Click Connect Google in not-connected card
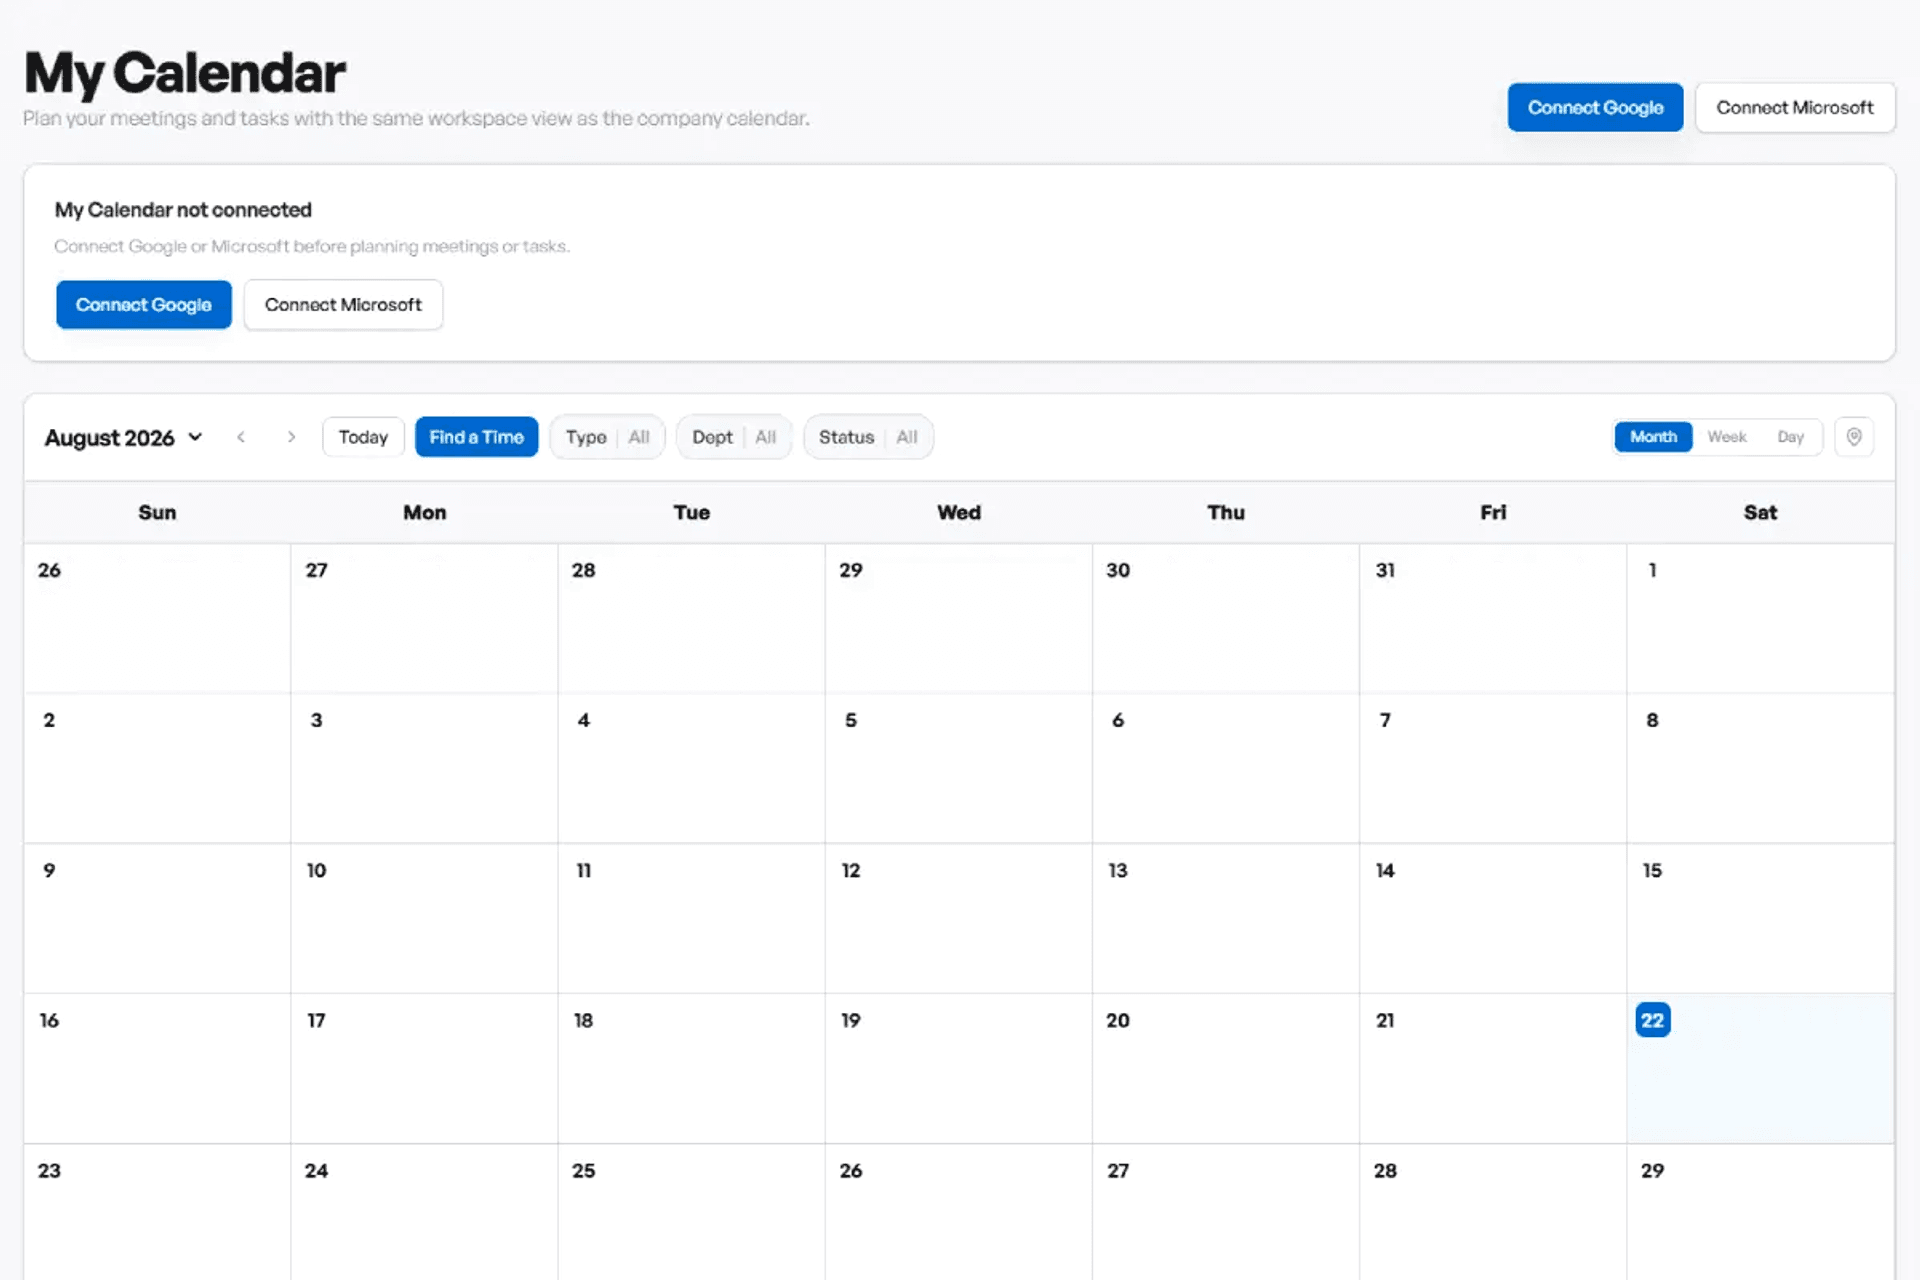This screenshot has height=1280, width=1920. click(x=144, y=304)
